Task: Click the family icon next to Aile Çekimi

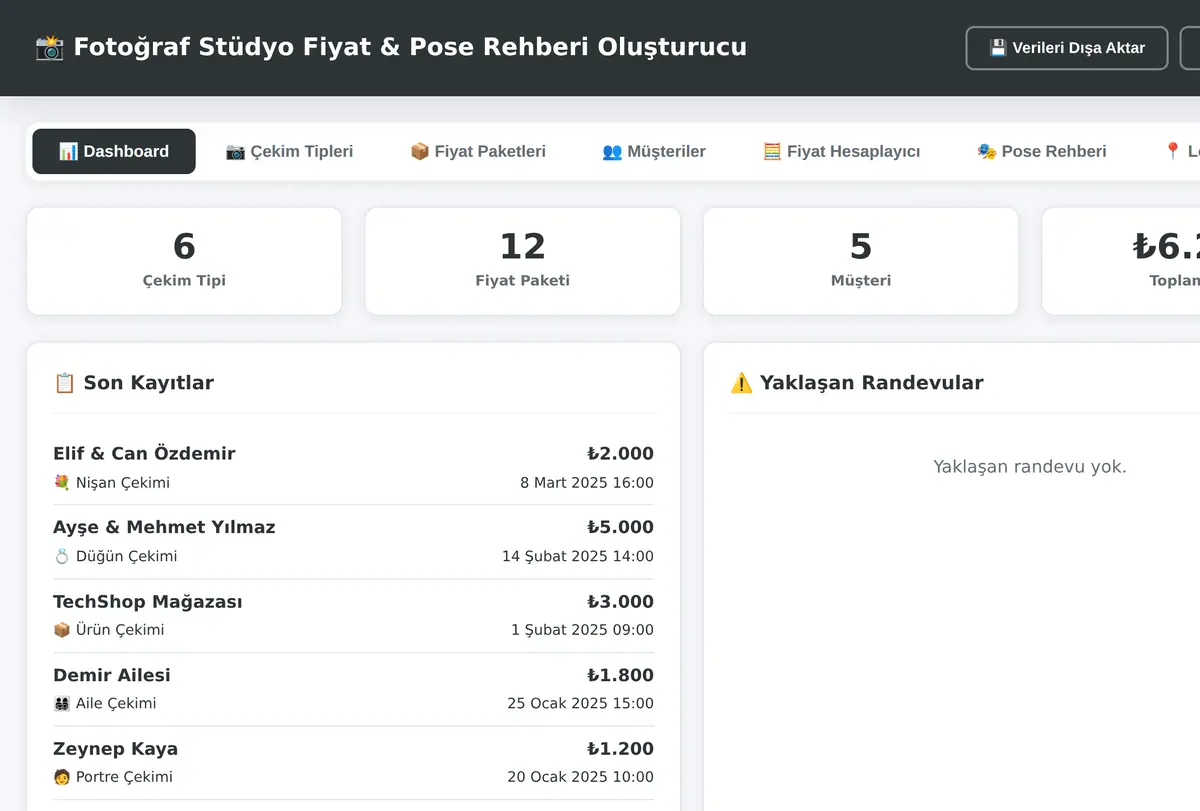Action: [62, 704]
